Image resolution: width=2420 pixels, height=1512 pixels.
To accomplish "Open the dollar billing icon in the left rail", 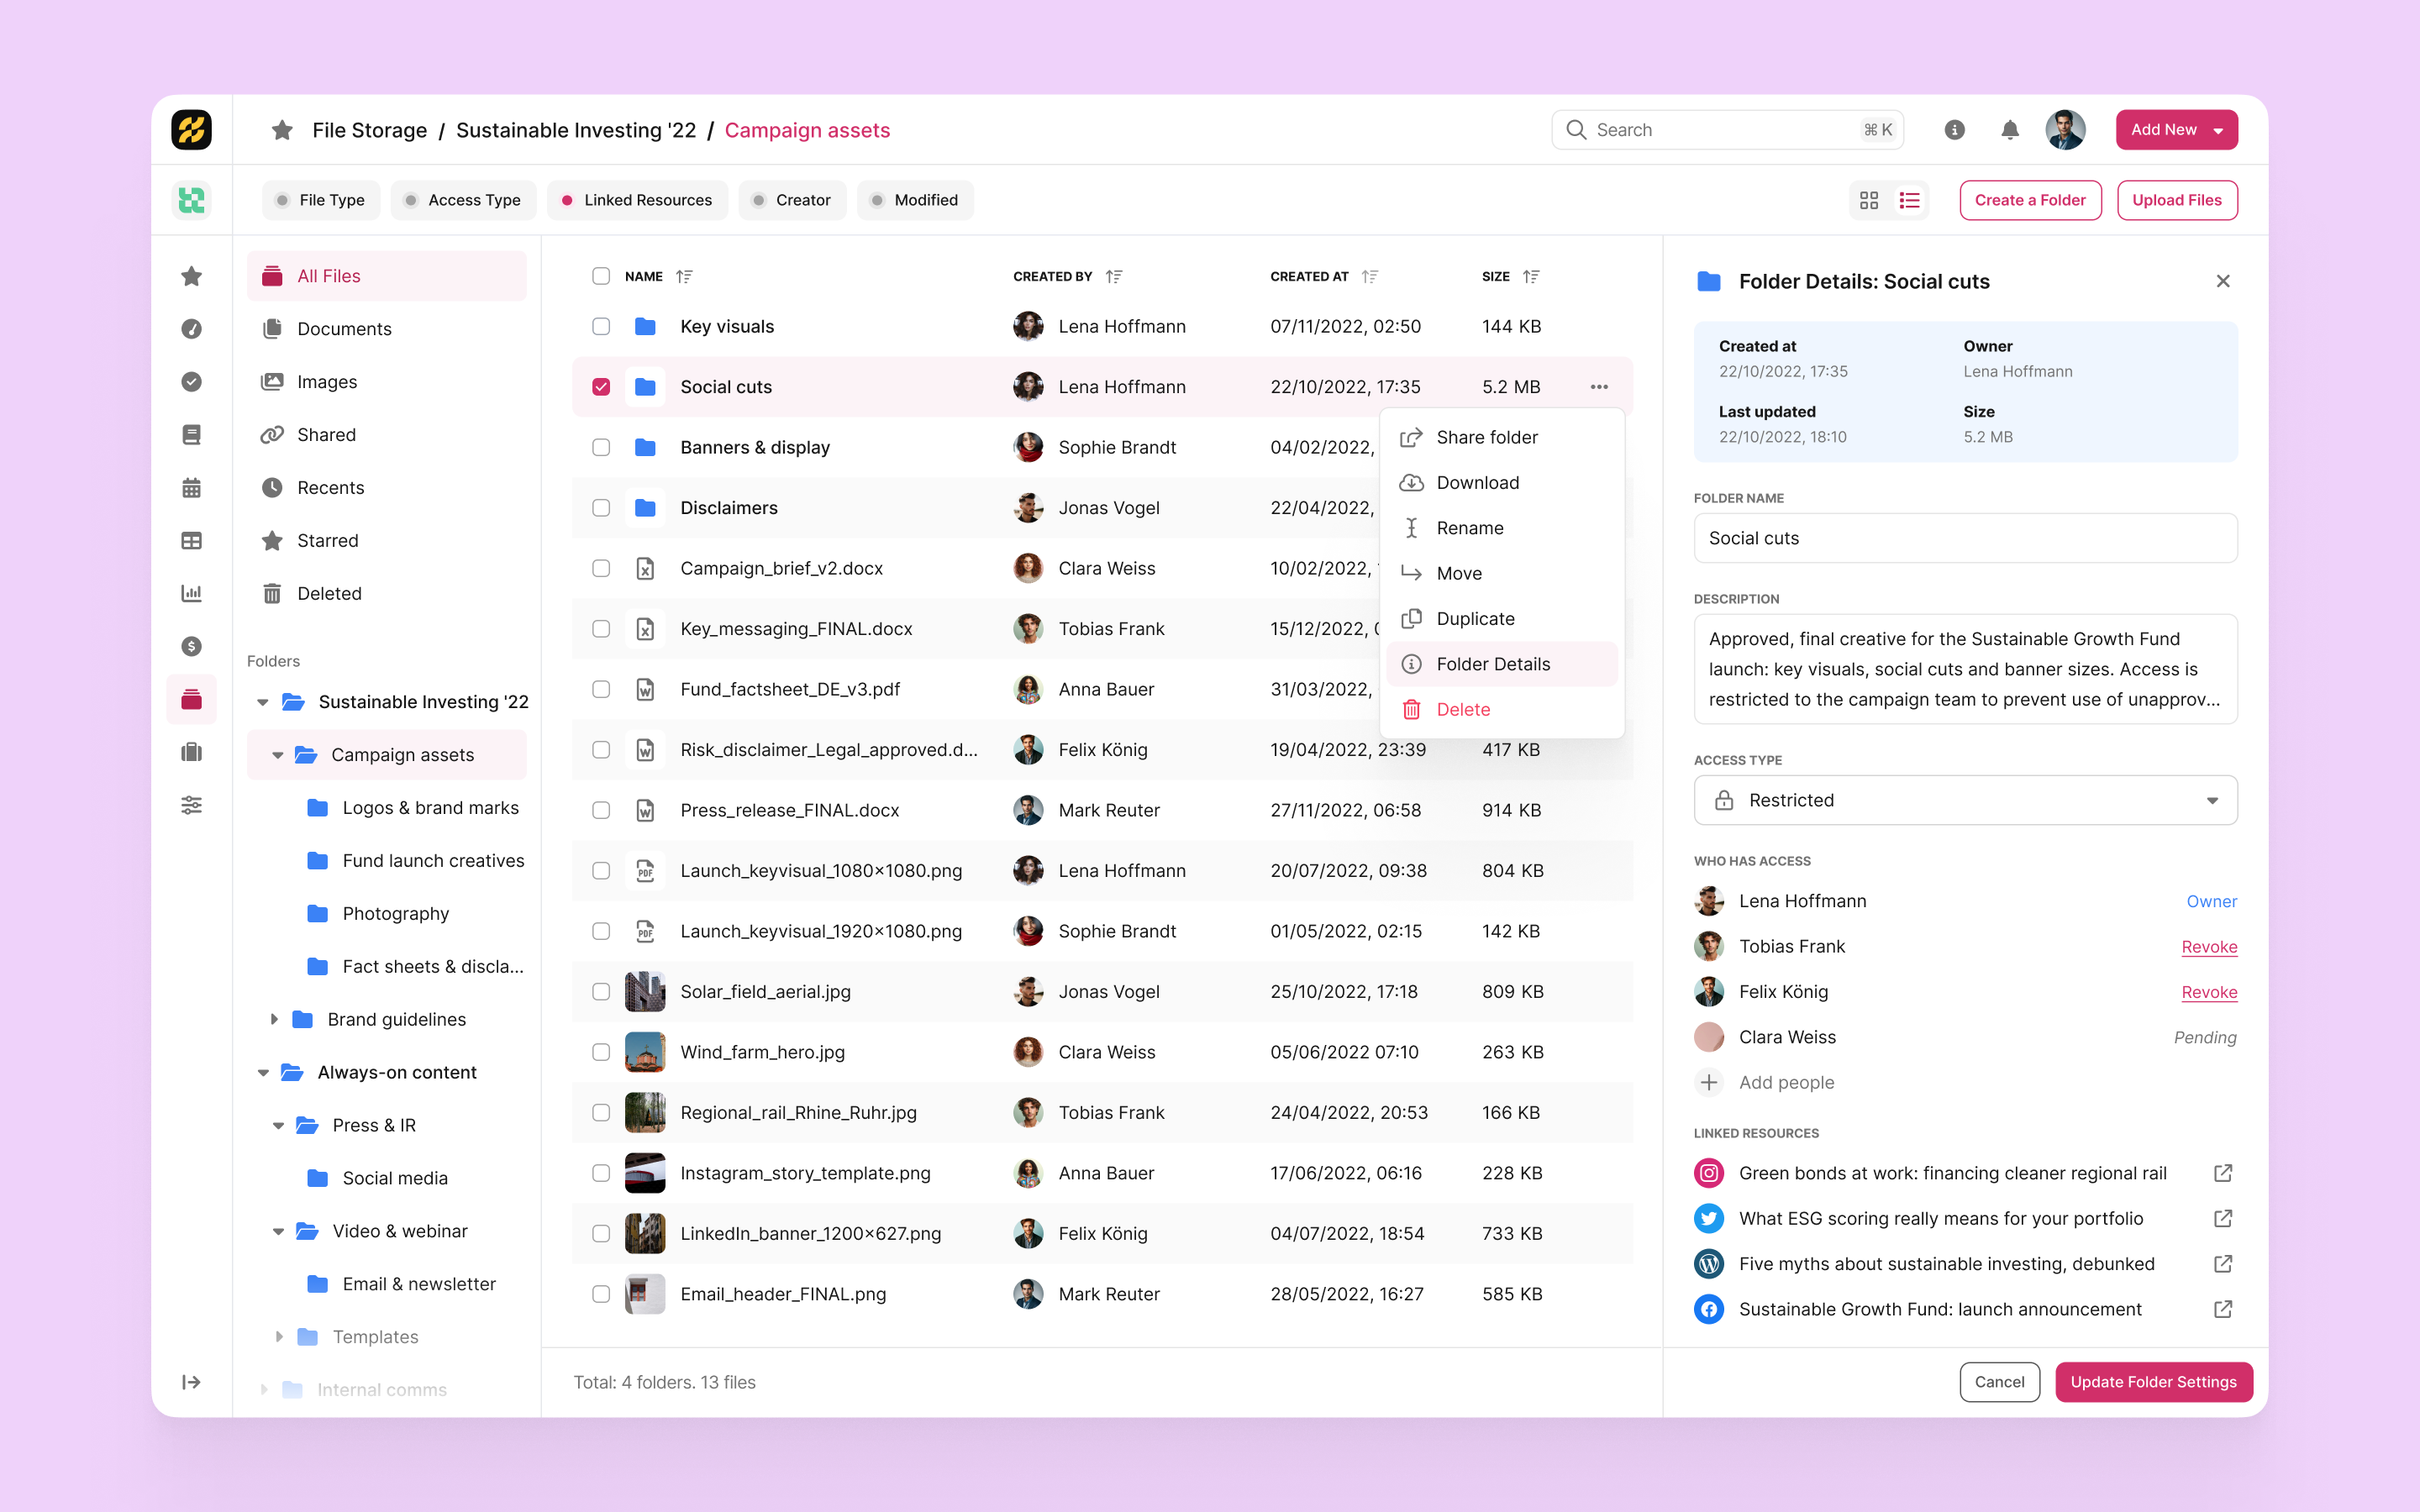I will (x=191, y=646).
